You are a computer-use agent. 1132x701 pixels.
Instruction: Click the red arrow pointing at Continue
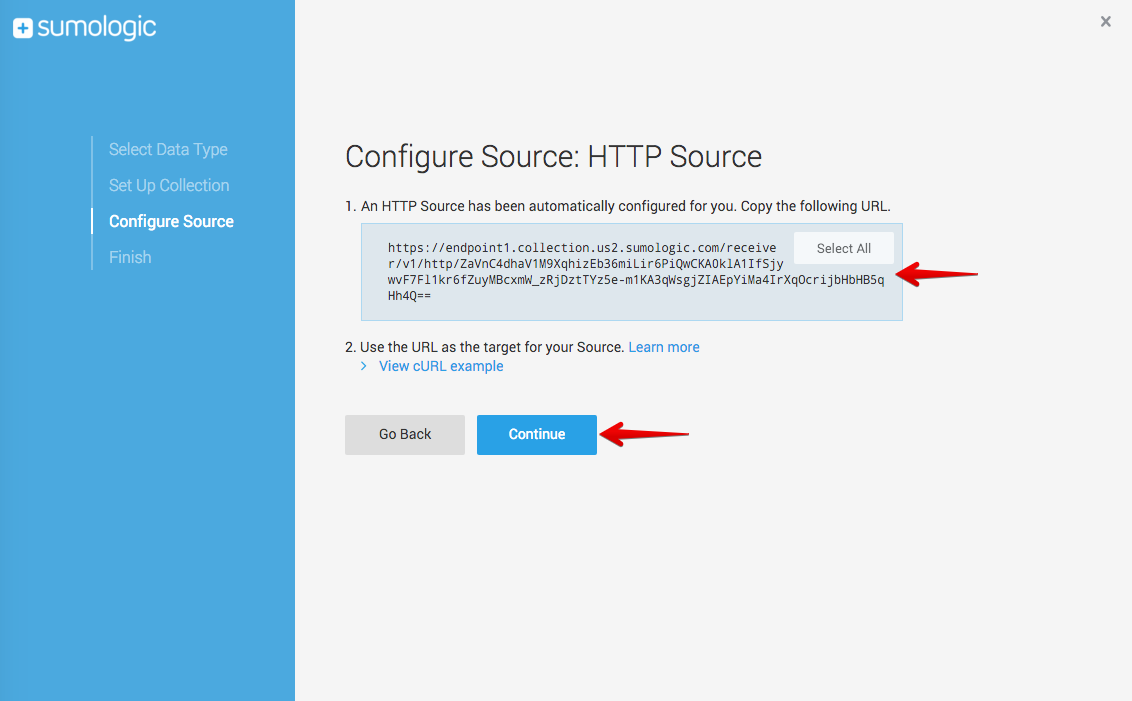coord(645,434)
